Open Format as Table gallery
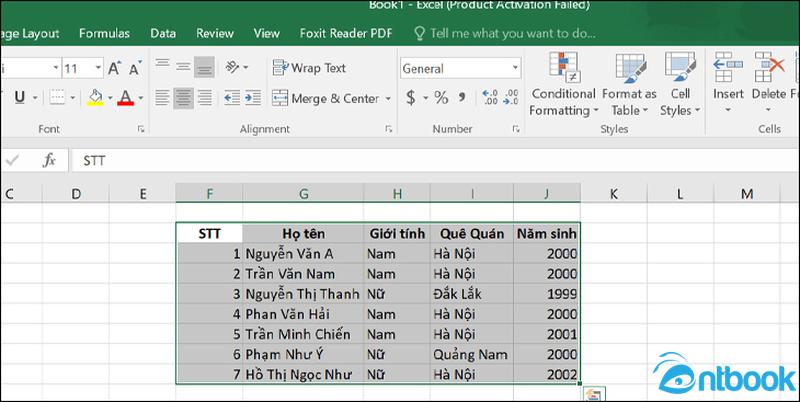This screenshot has width=800, height=402. (x=630, y=84)
